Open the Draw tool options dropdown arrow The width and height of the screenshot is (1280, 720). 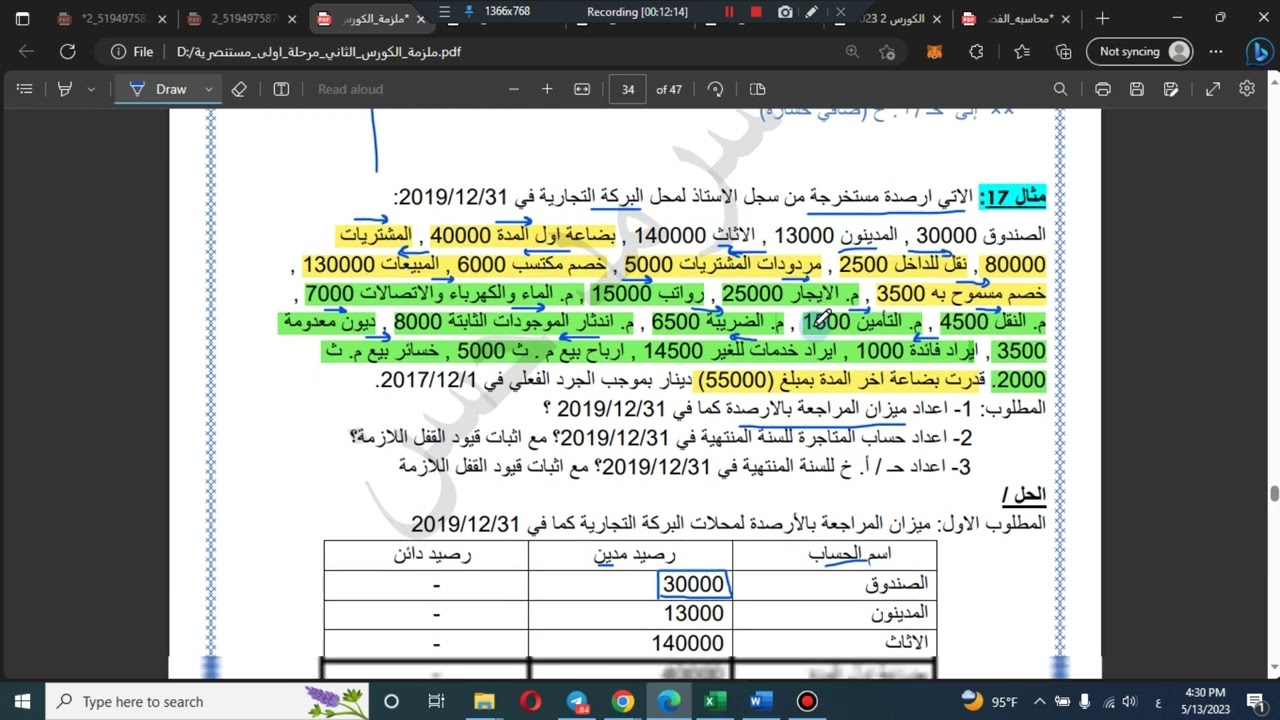pos(208,89)
